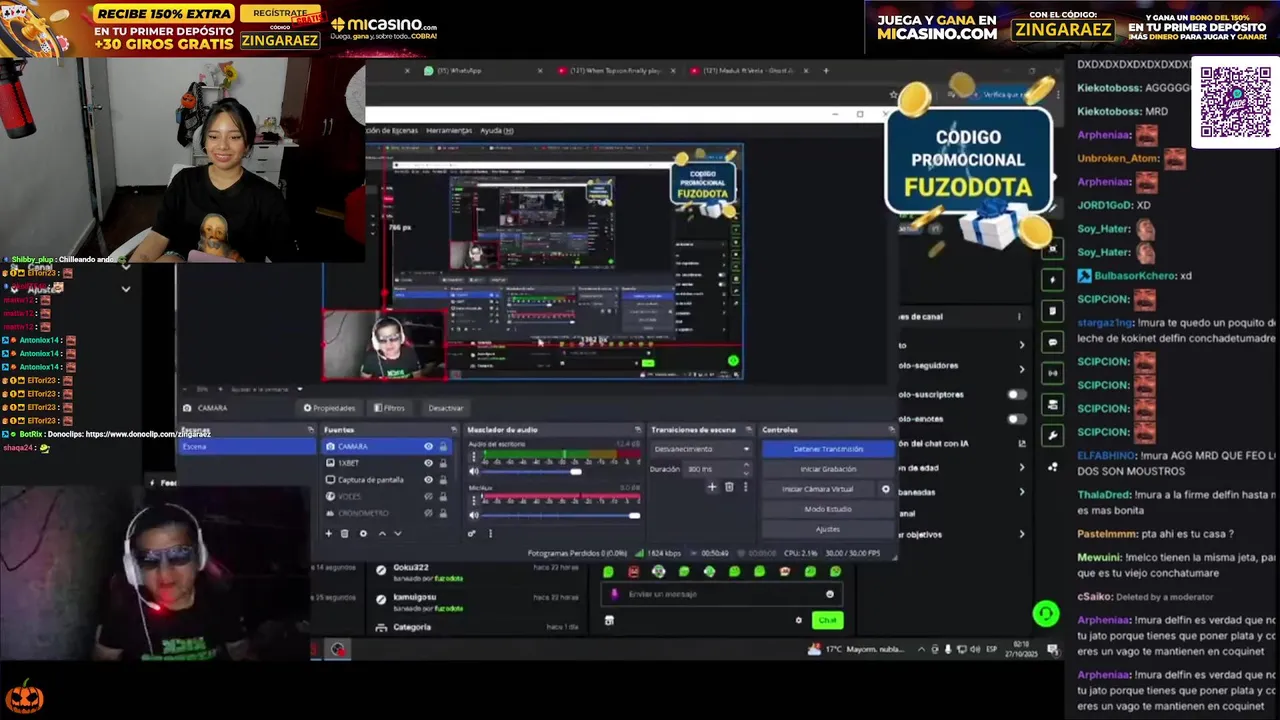Move source up with the up arrow
Screen dimensions: 1280x720
click(x=381, y=533)
